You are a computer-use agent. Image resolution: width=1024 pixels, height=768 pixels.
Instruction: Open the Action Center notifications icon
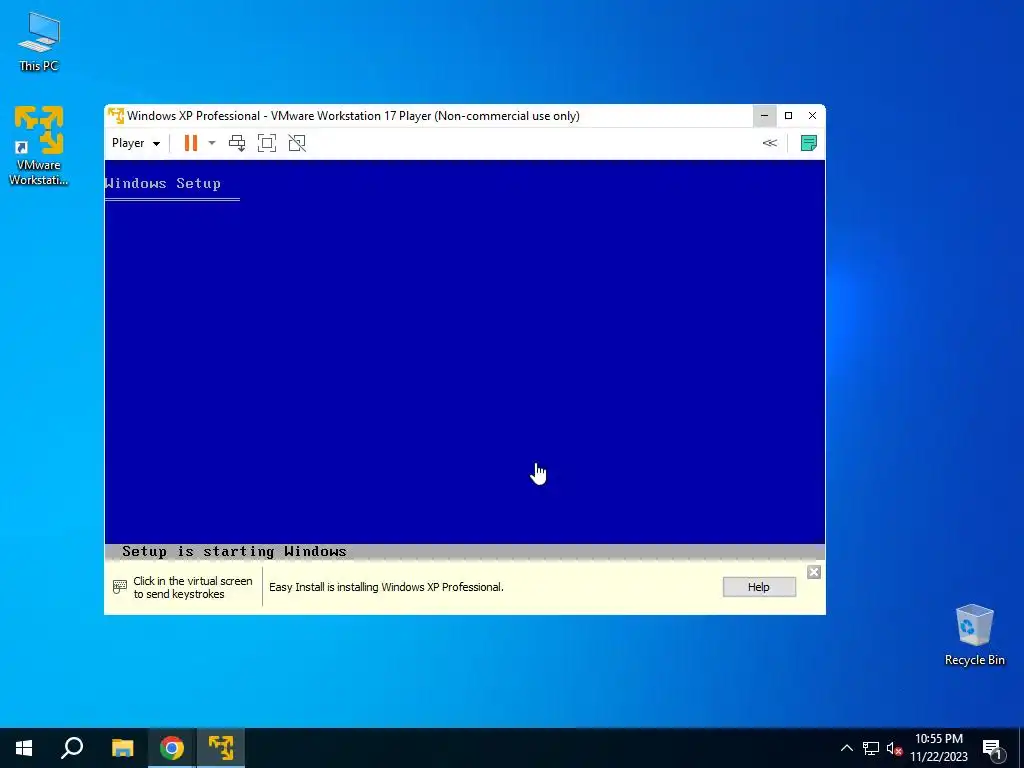coord(993,749)
